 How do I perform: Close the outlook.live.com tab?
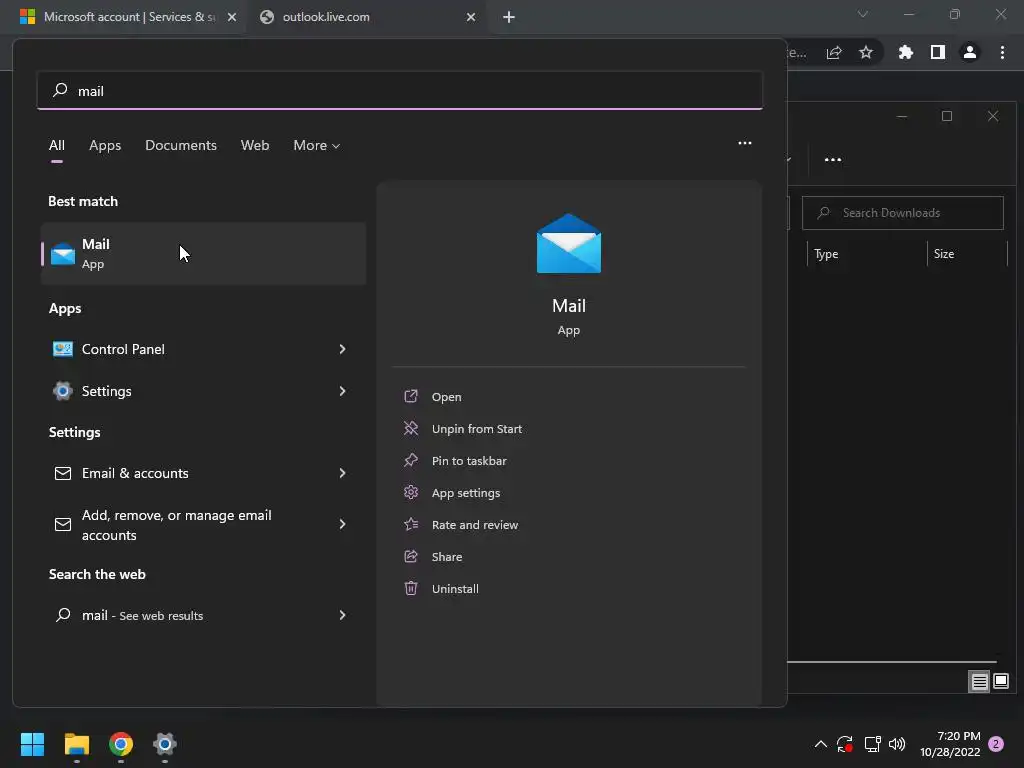coord(471,17)
